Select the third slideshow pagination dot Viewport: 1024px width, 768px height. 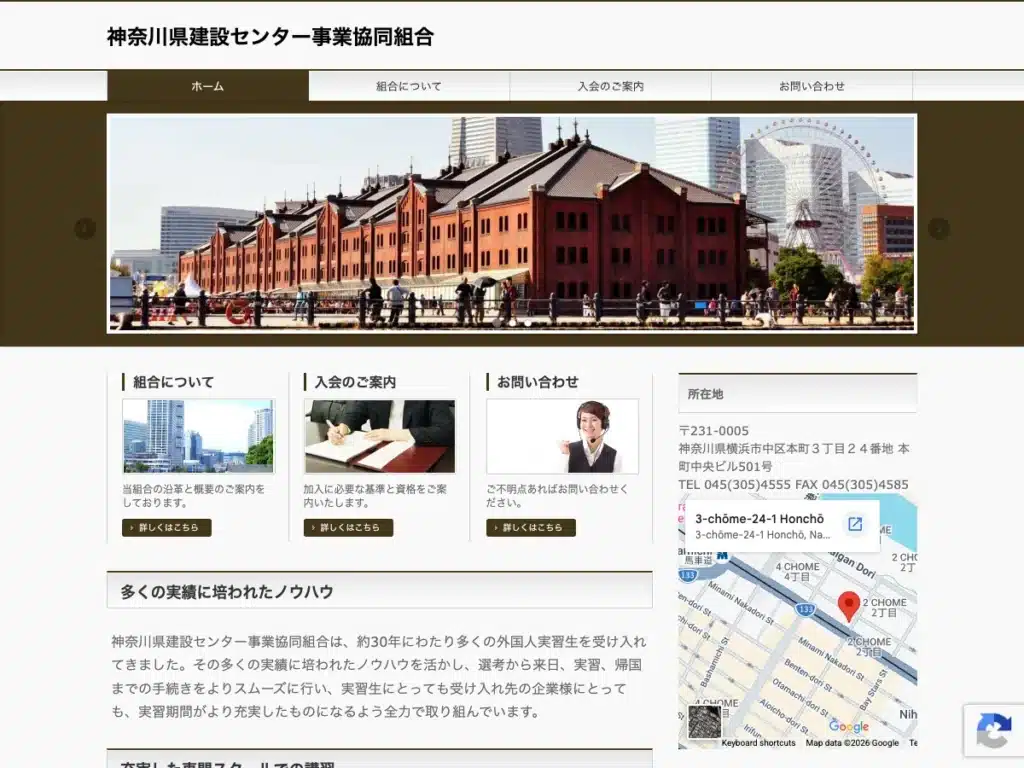tap(528, 323)
